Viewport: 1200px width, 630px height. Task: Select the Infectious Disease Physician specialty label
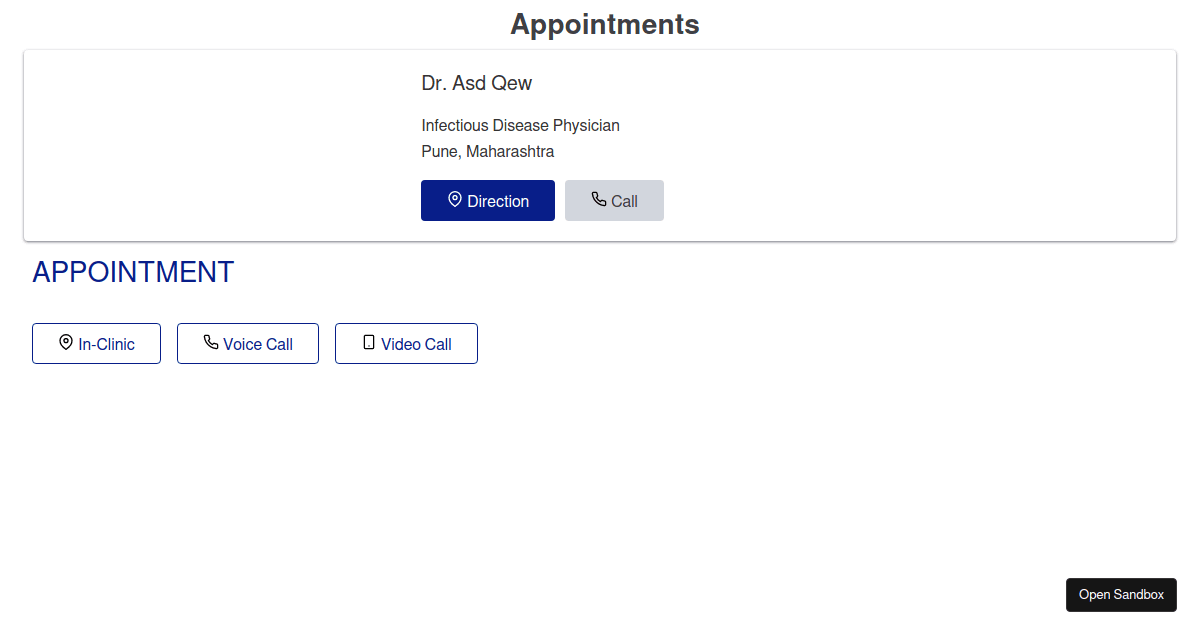(x=520, y=125)
